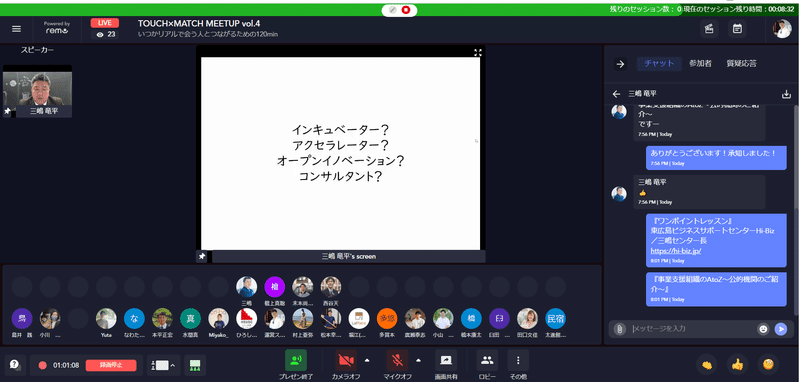
Task: Click the clapping hands reaction icon
Action: (x=707, y=364)
